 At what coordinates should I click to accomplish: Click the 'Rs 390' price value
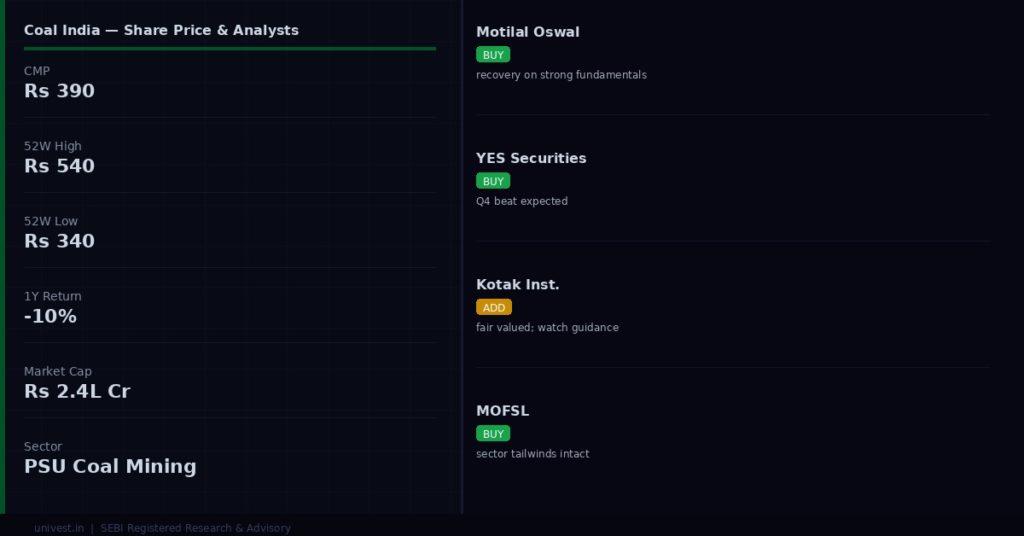[59, 91]
